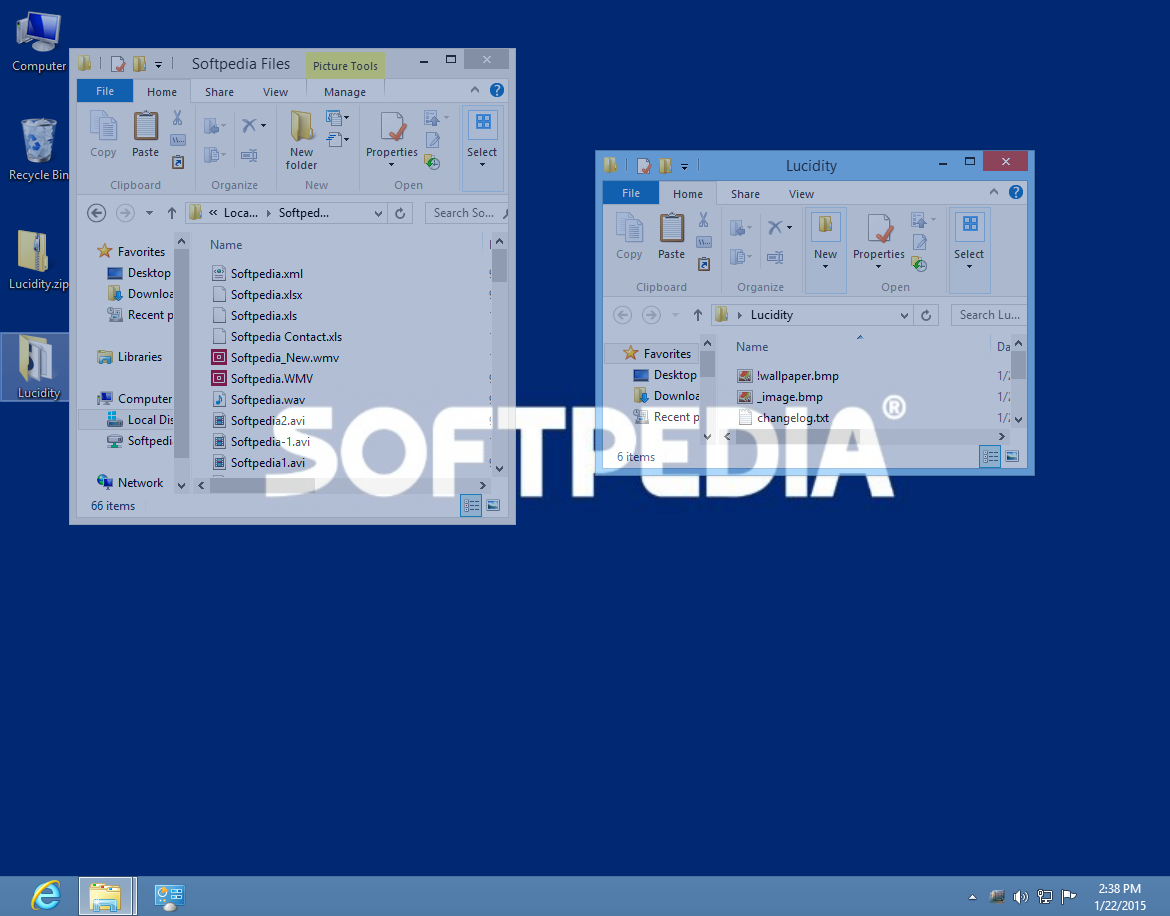
Task: Switch to View tab in Lucidity window
Action: (801, 194)
